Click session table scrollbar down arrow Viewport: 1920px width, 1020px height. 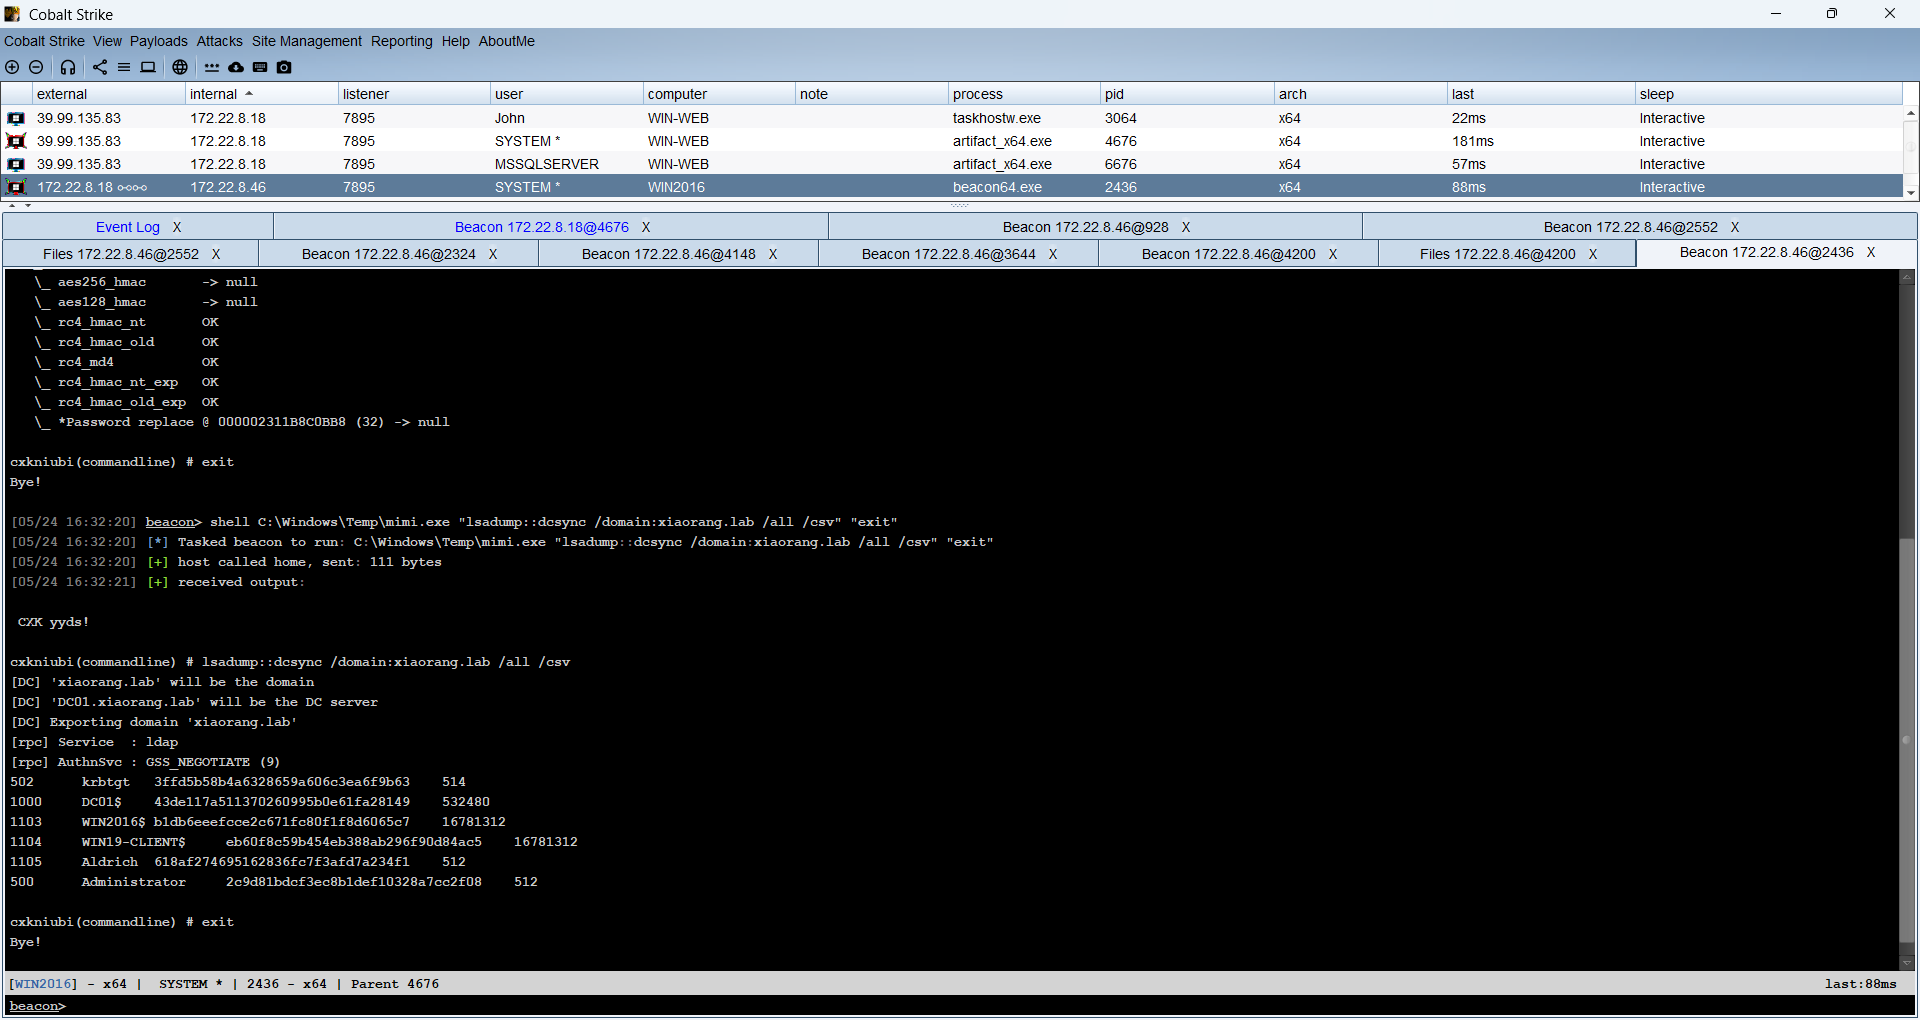coord(1911,192)
